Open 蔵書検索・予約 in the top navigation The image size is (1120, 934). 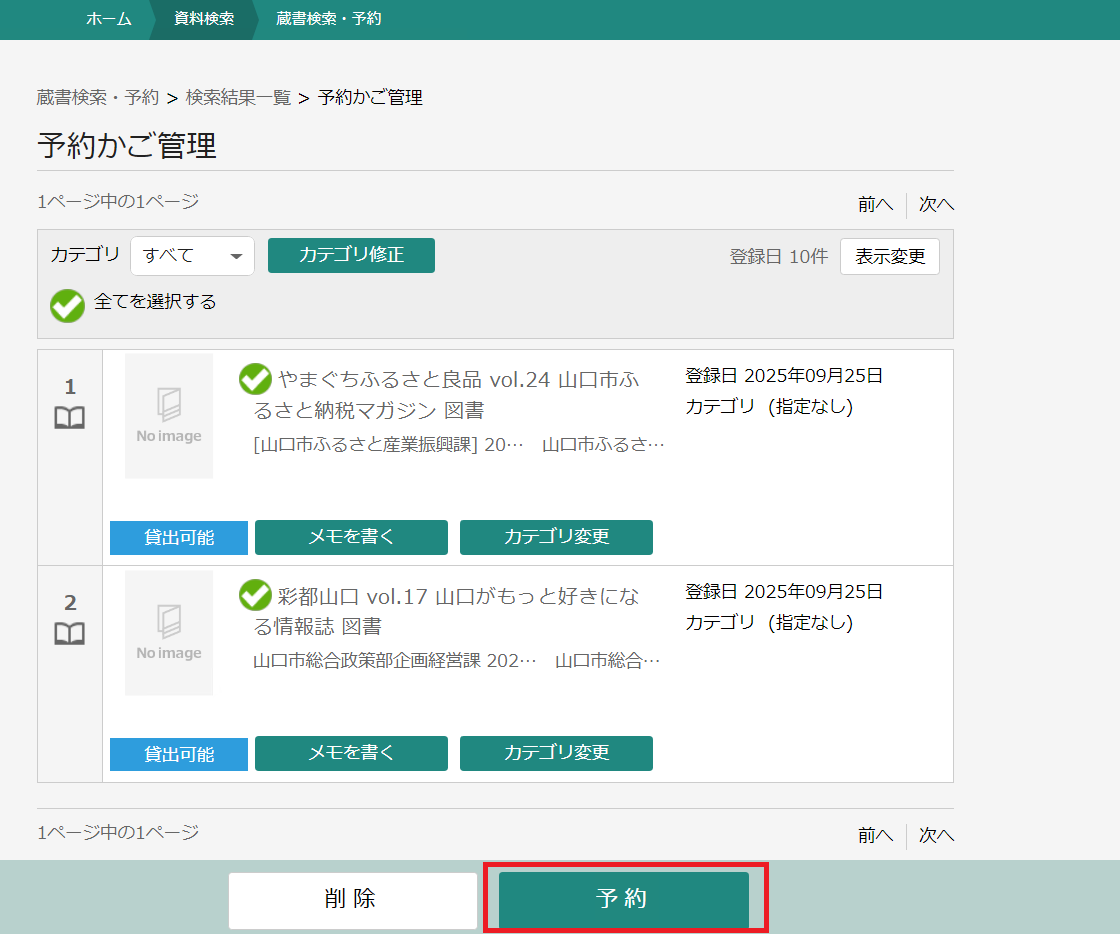click(328, 19)
